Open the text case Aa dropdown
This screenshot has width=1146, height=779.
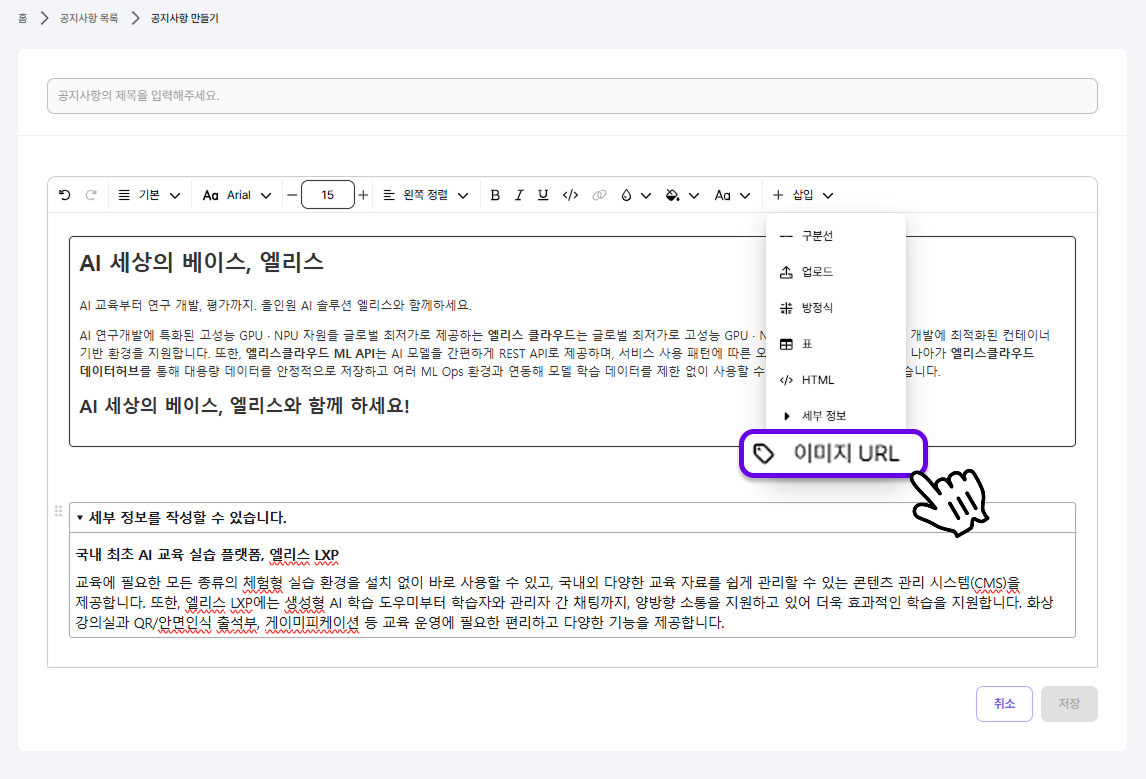pos(732,195)
